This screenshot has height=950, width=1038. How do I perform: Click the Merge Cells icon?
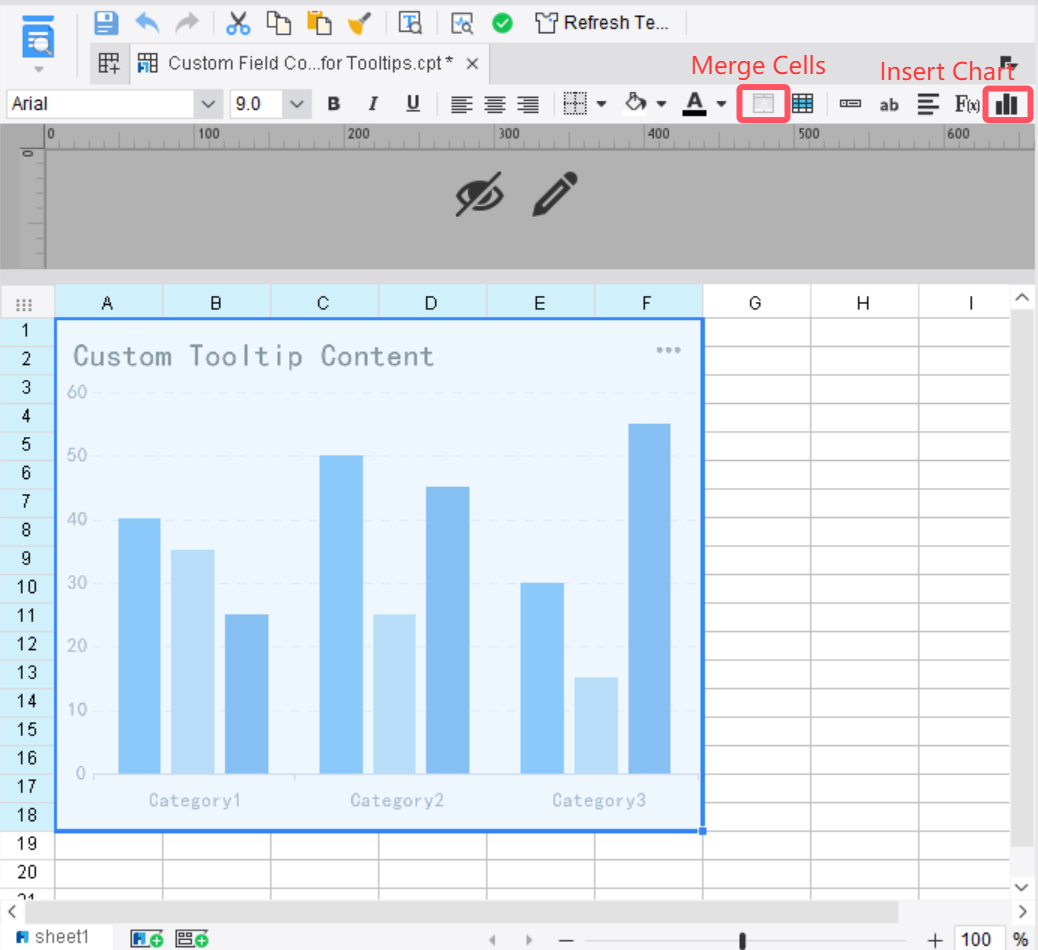[x=763, y=103]
